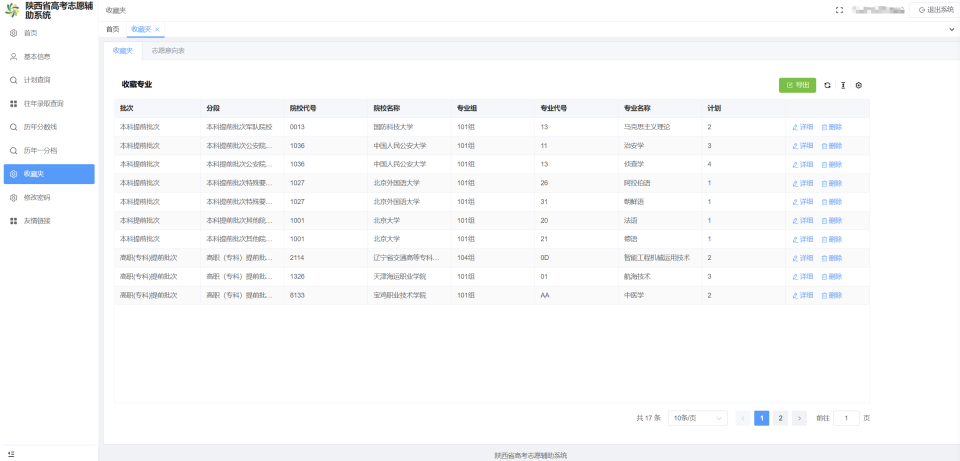The width and height of the screenshot is (960, 461).
Task: Delete the 法语 row
Action: [832, 220]
